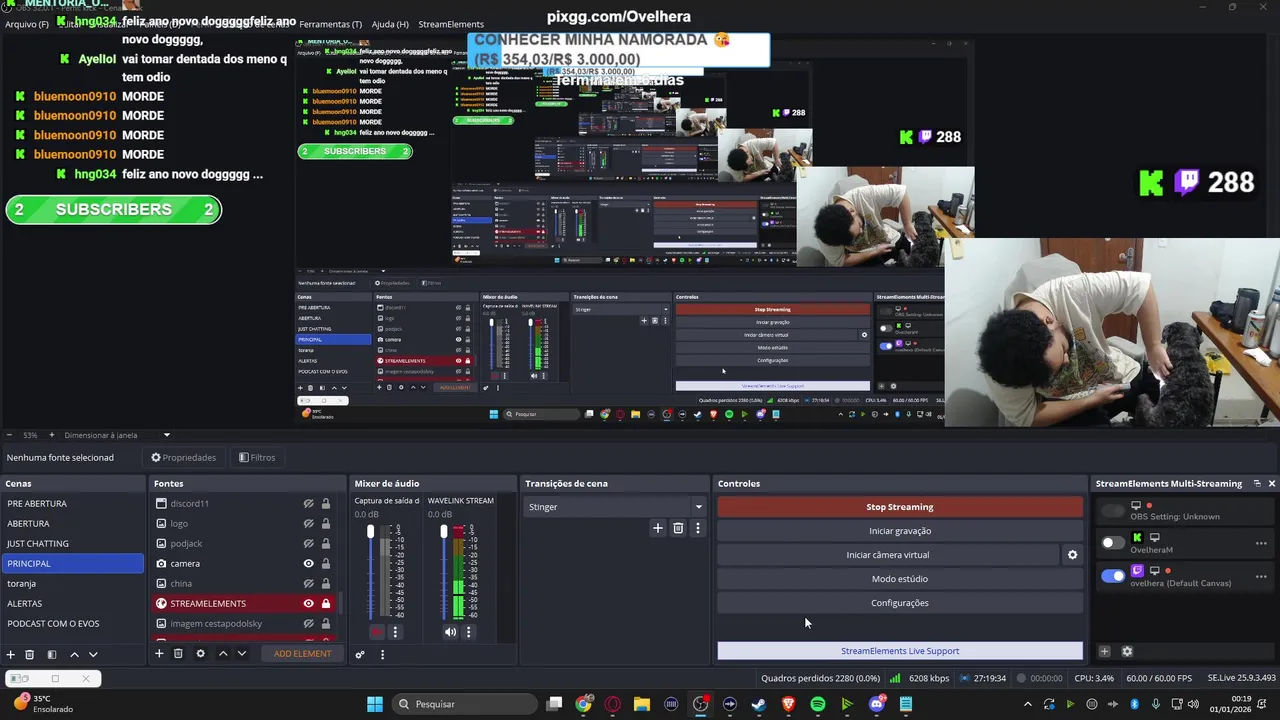Select the PODCAST COM O EVOS scene

click(72, 624)
